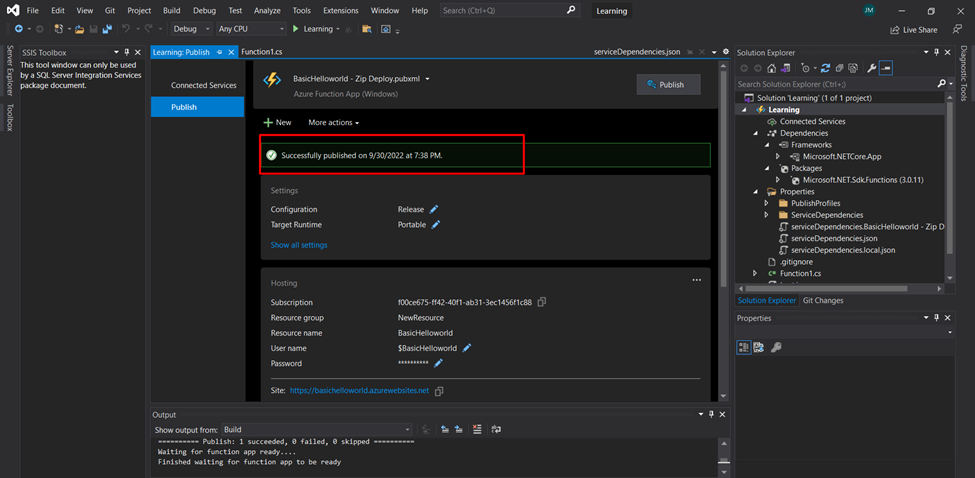Copy the site URL with copy icon

439,391
